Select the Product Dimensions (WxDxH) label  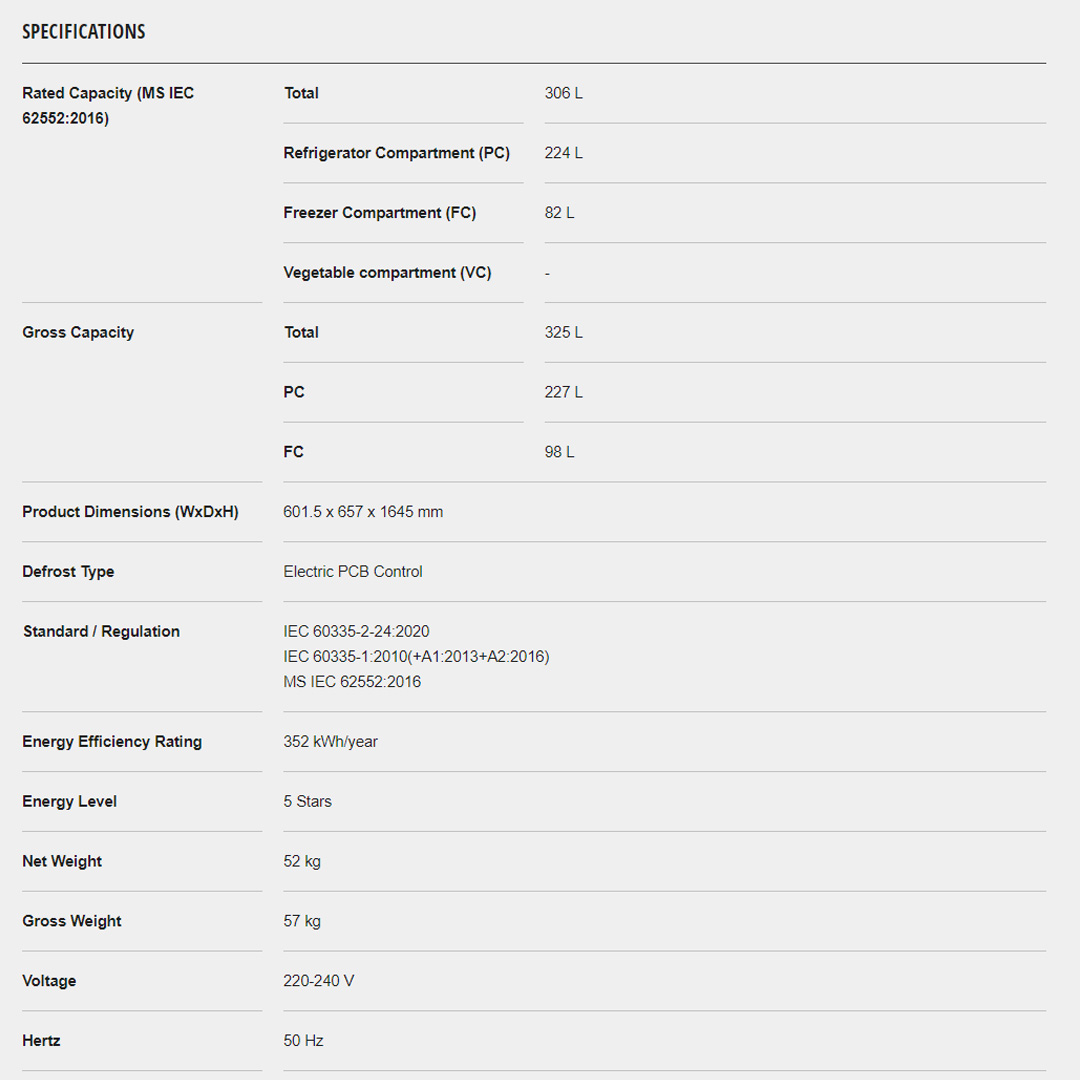pos(130,512)
